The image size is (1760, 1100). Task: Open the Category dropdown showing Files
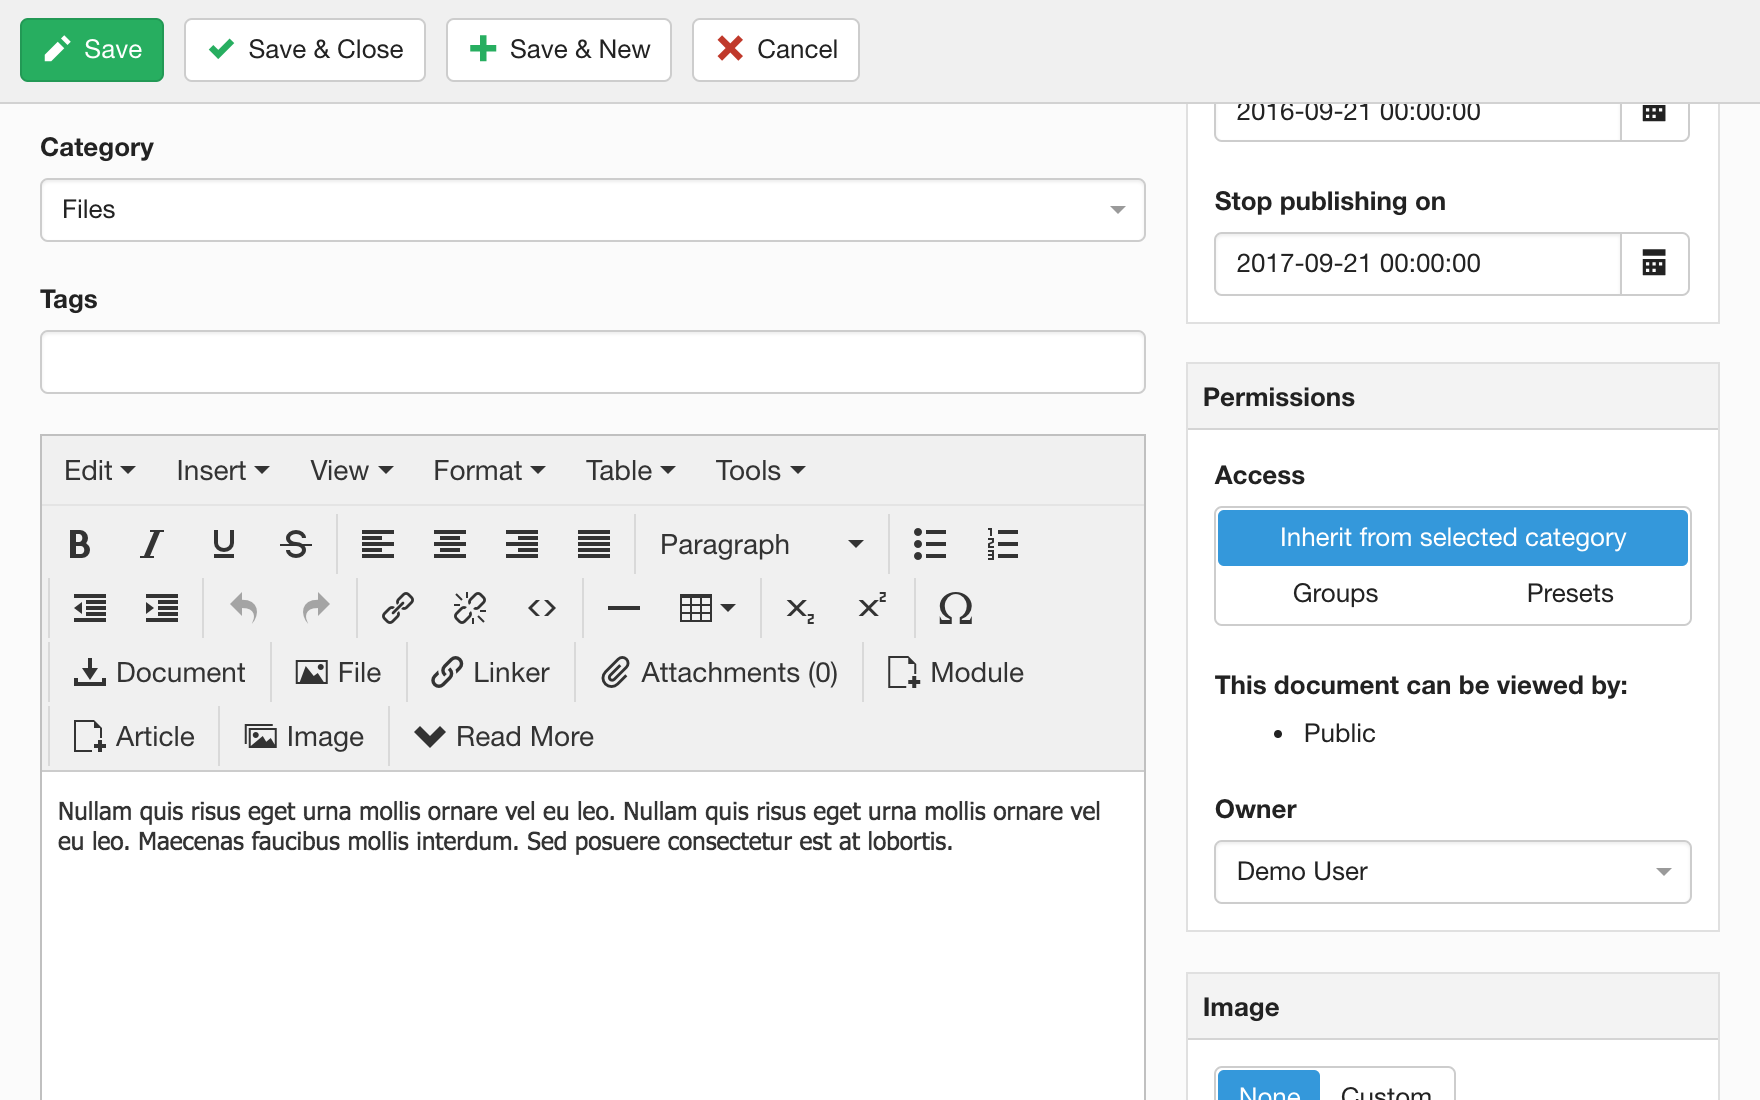pos(592,210)
